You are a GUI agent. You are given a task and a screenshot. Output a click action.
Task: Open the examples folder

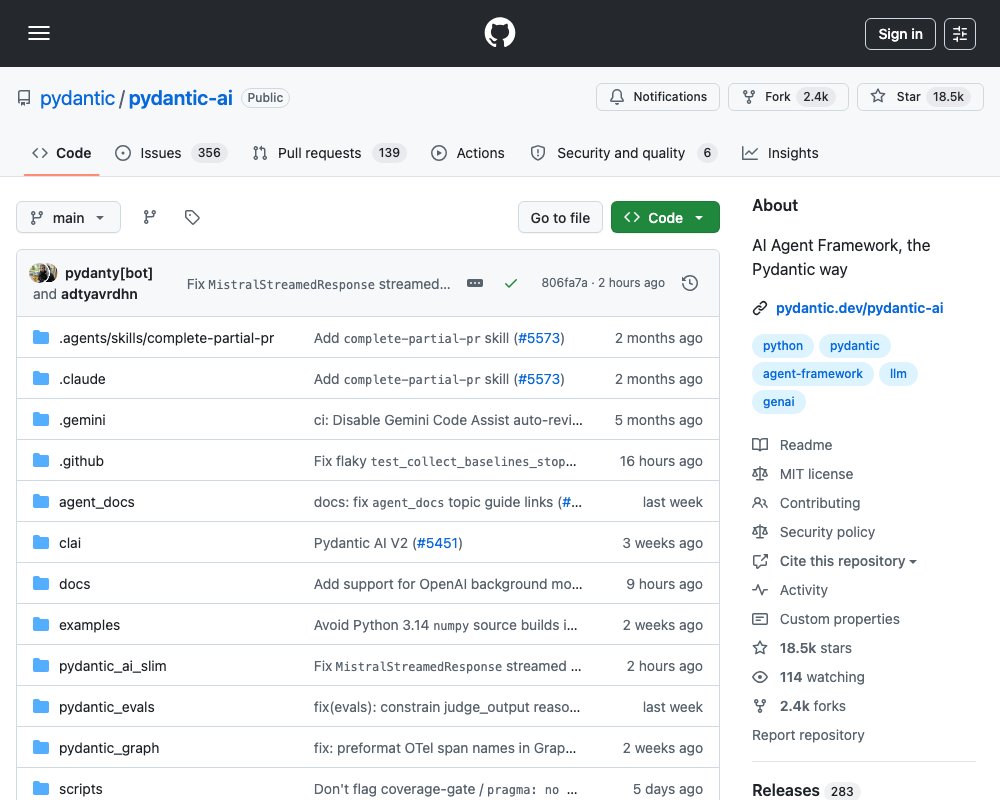[89, 625]
